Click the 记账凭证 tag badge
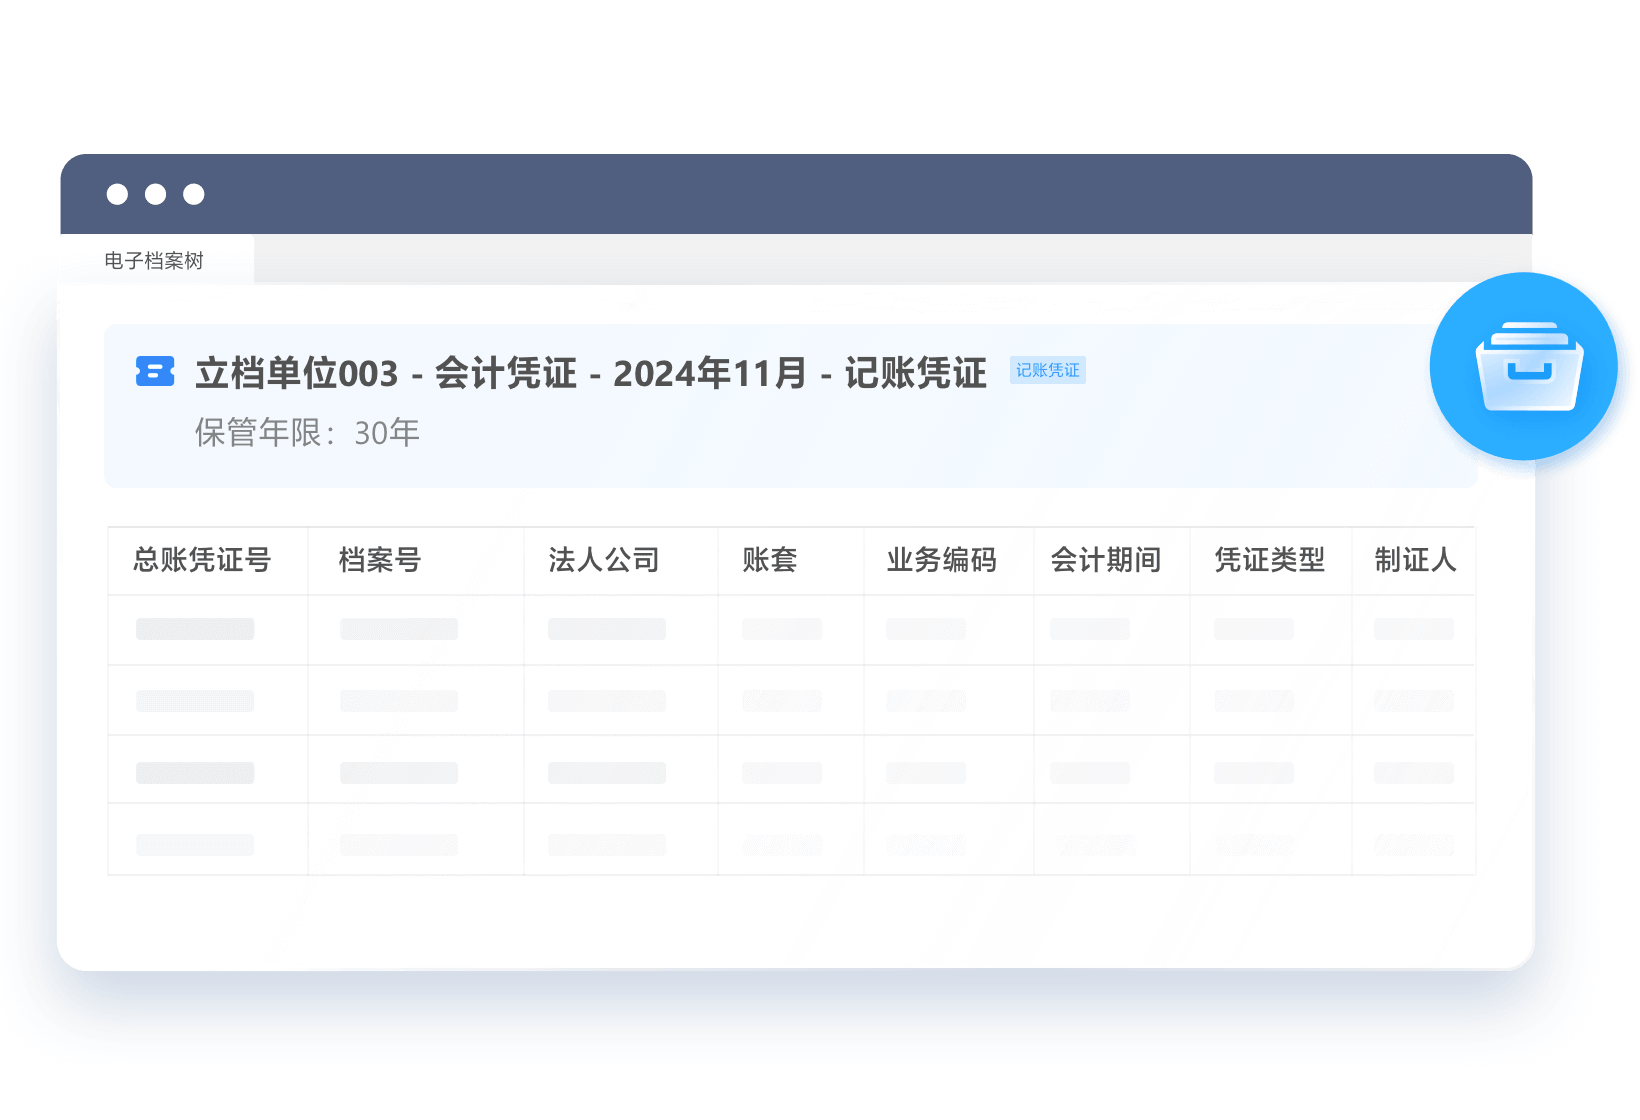Viewport: 1640px width, 1120px height. 1047,370
